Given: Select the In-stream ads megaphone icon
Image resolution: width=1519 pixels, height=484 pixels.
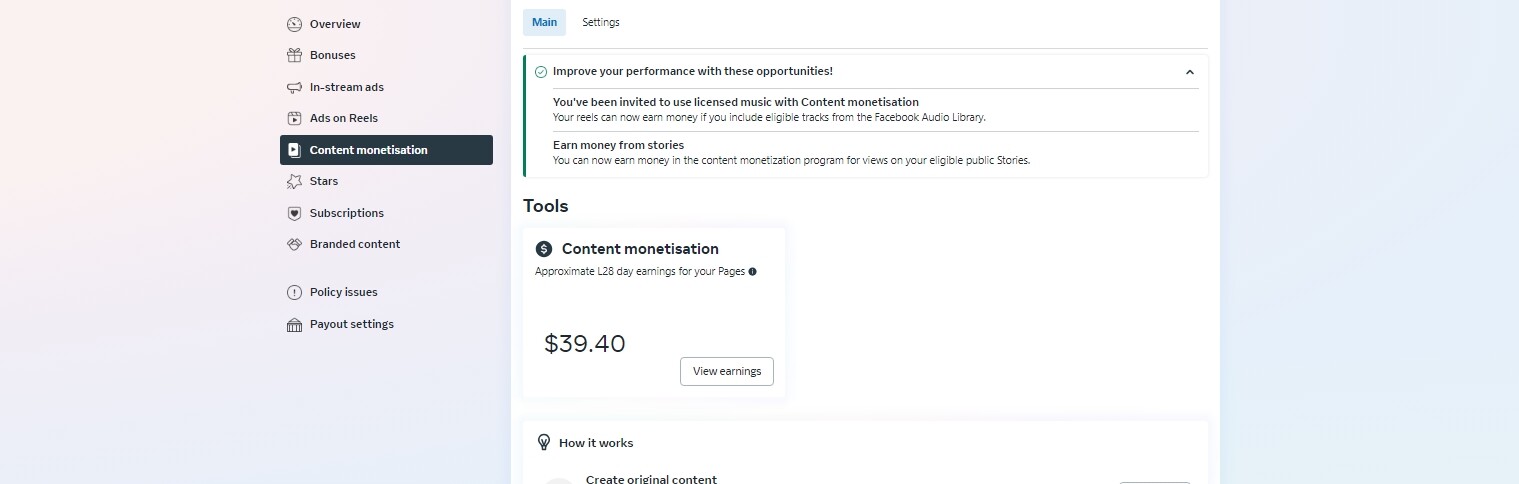Looking at the screenshot, I should coord(294,87).
